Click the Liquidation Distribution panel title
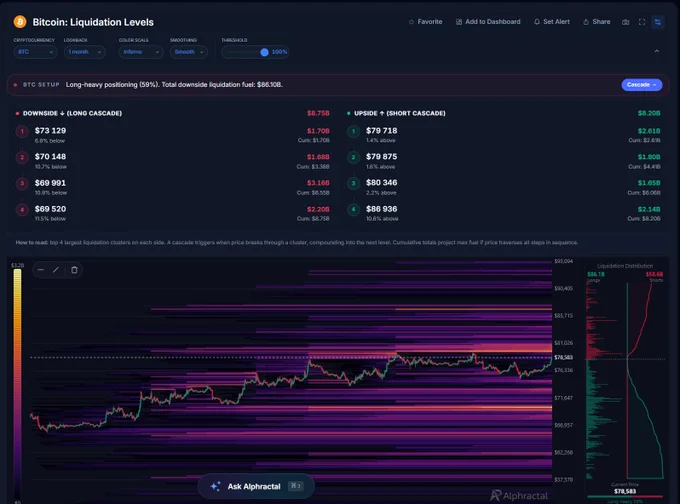 click(x=625, y=266)
